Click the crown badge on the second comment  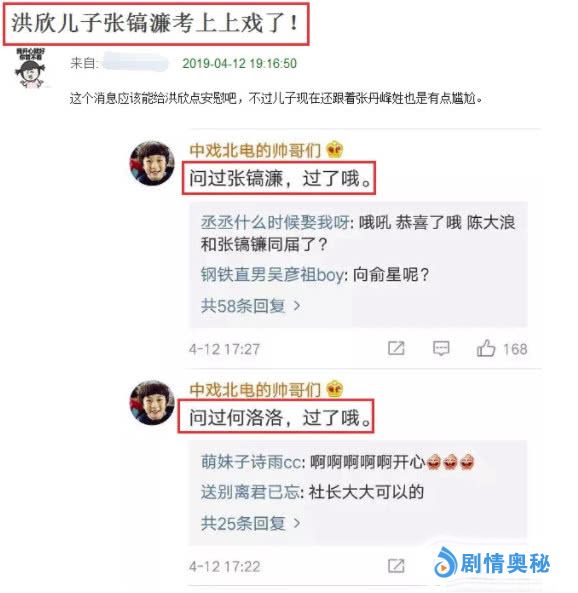[x=334, y=389]
